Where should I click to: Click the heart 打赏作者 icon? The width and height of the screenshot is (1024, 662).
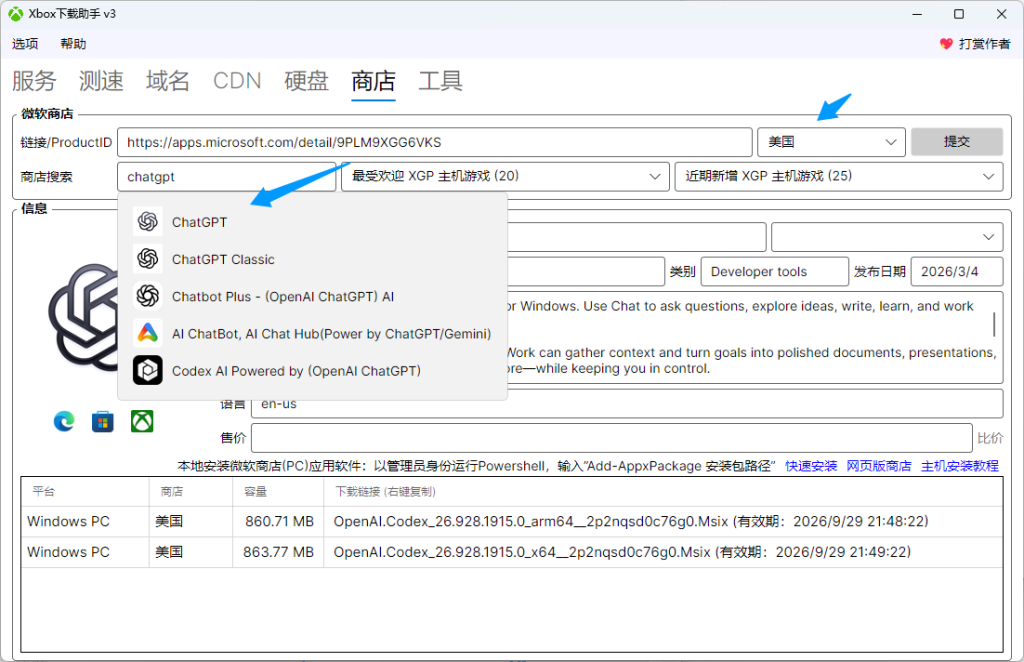tap(946, 44)
